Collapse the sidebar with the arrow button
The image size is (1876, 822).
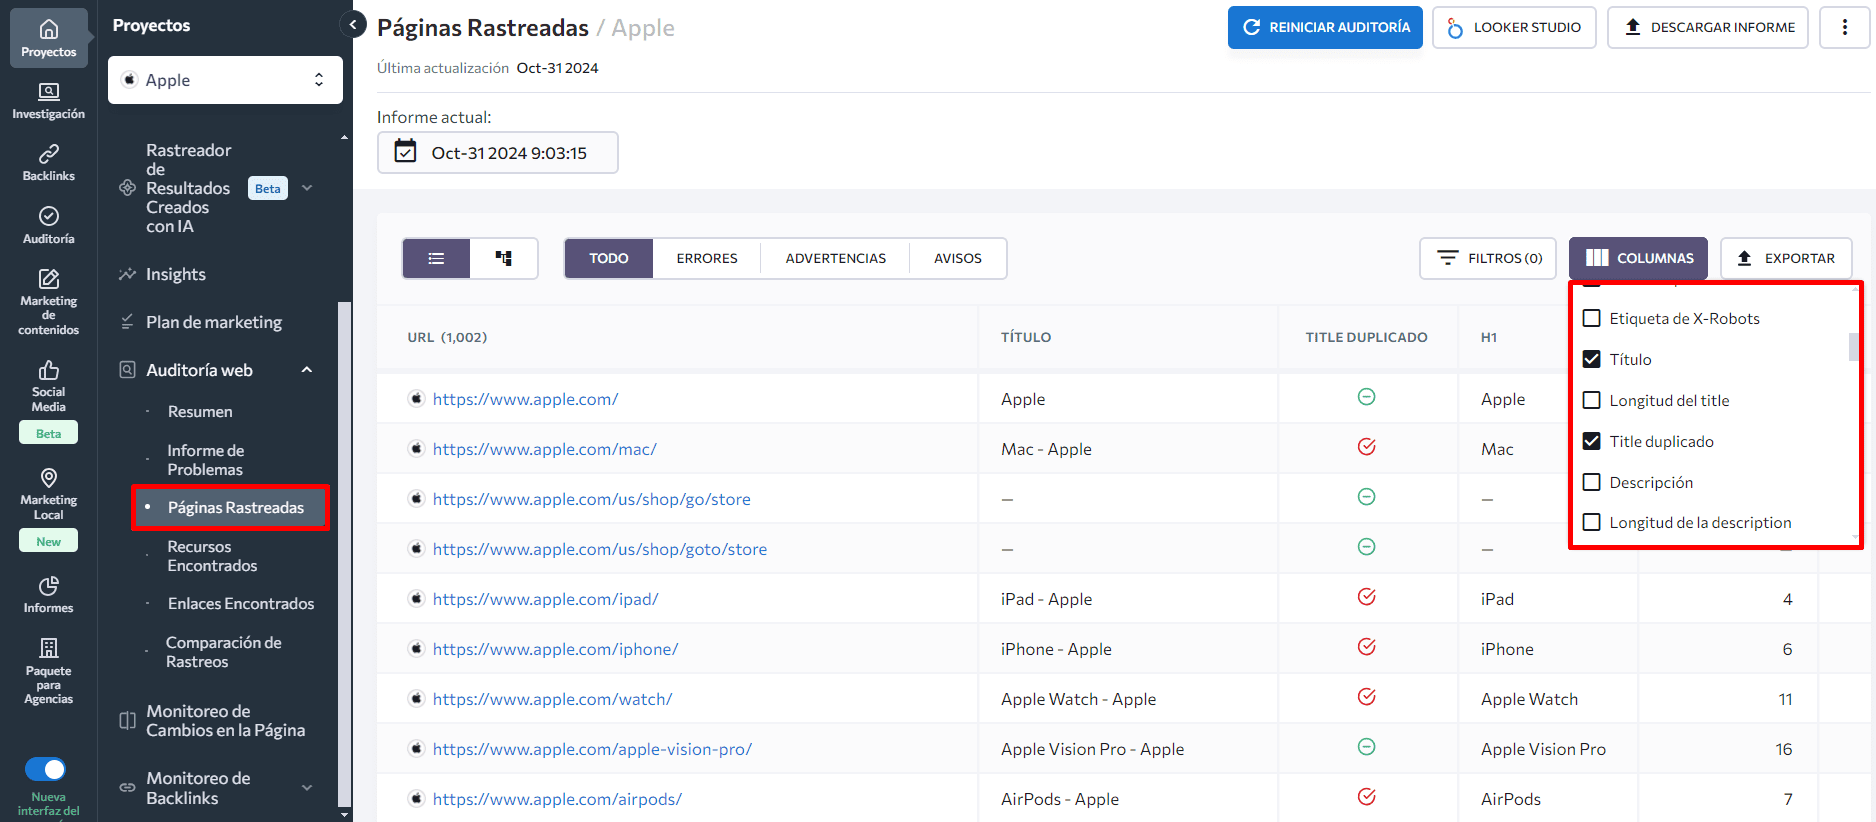coord(353,24)
